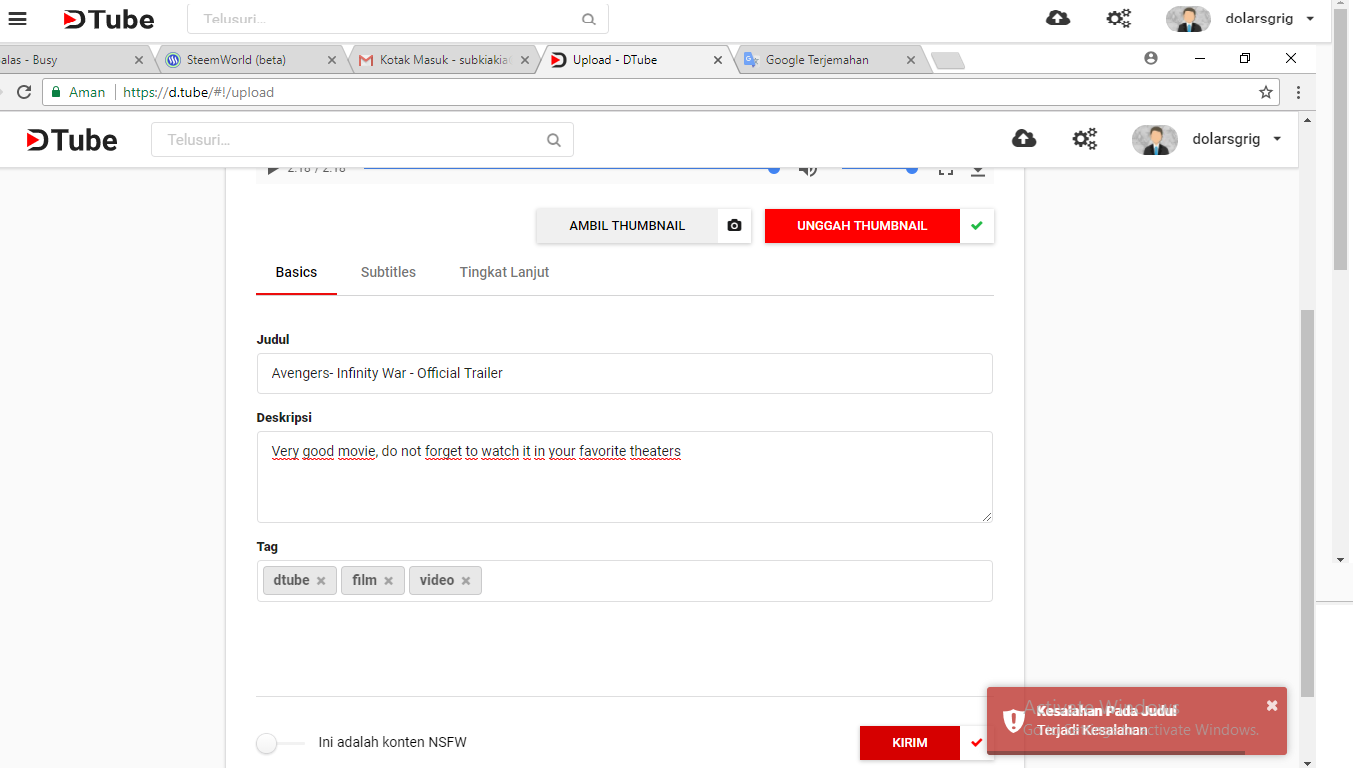Screen dimensions: 1366x768
Task: Expand the dolarsgrig caret below the address bar
Action: (1277, 140)
